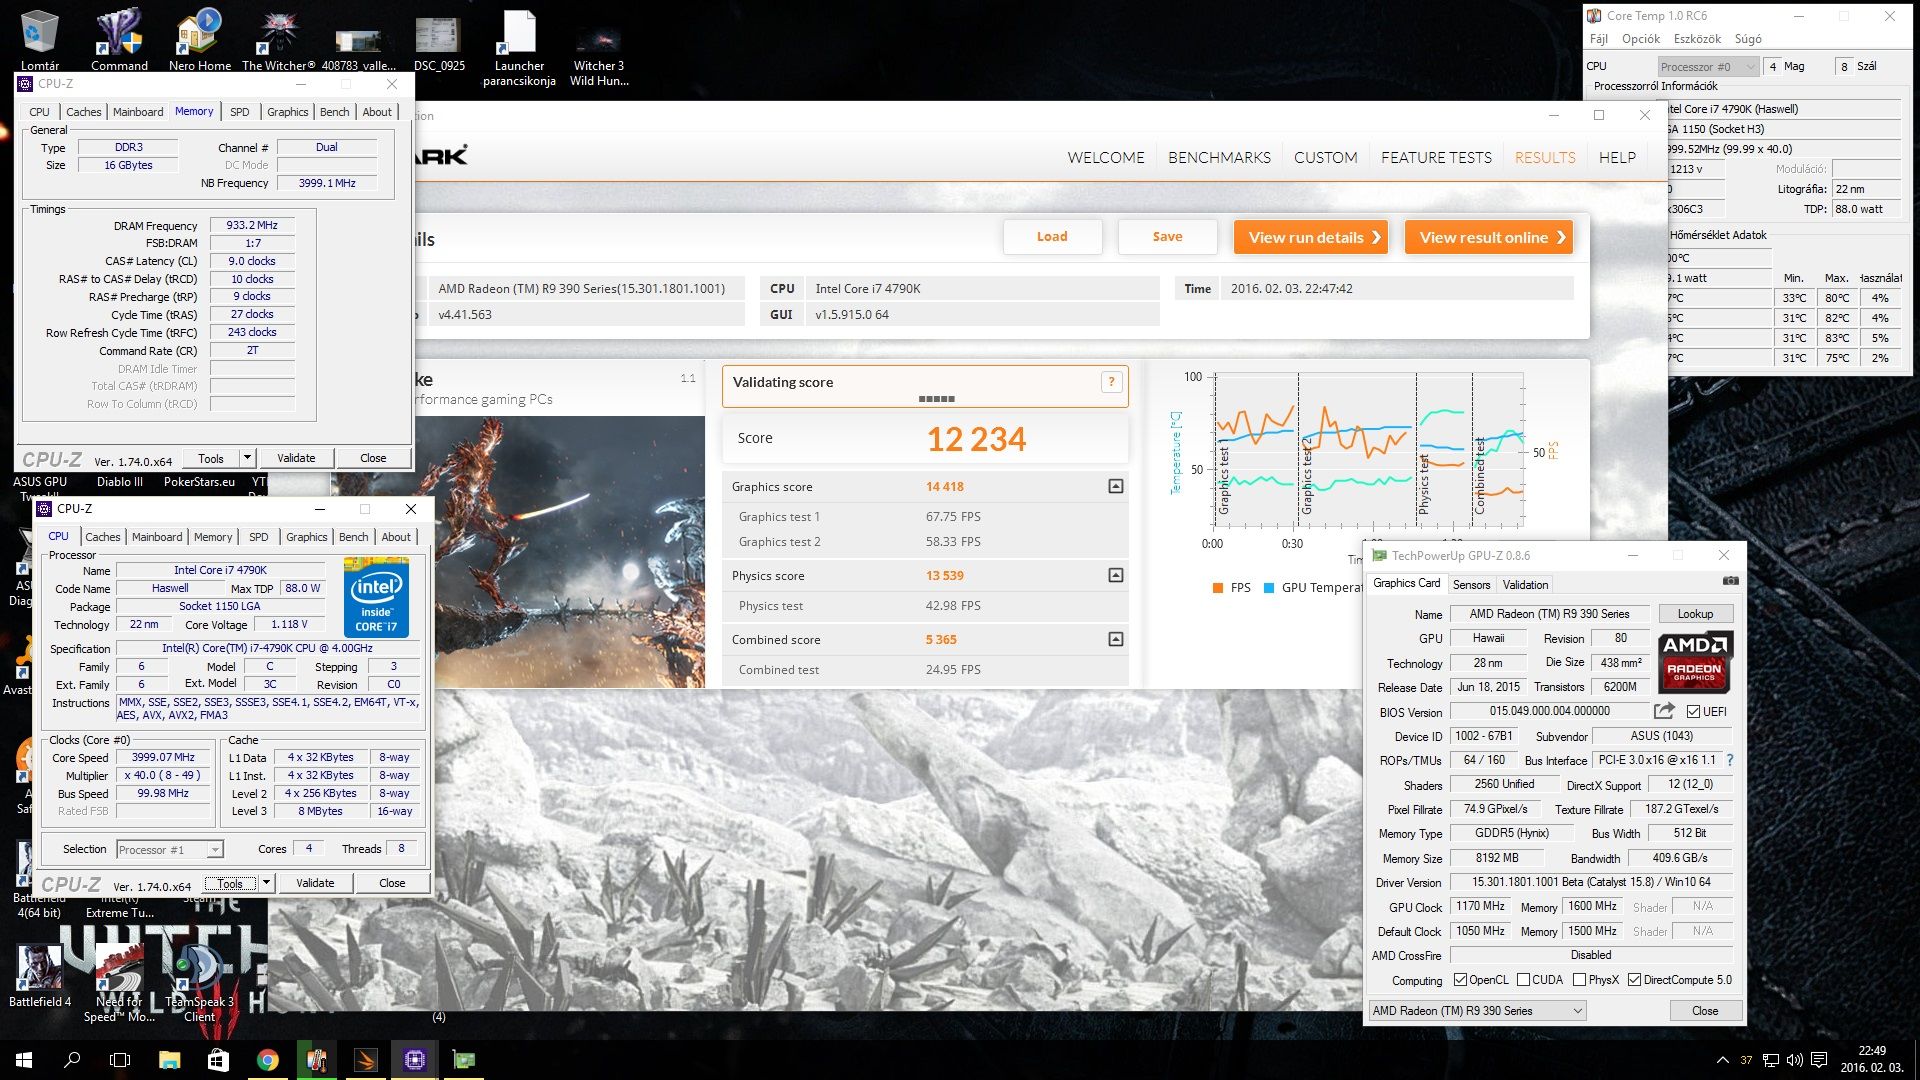This screenshot has width=1920, height=1080.
Task: Toggle the OpenCL checkbox in GPU-Z
Action: click(x=1460, y=980)
